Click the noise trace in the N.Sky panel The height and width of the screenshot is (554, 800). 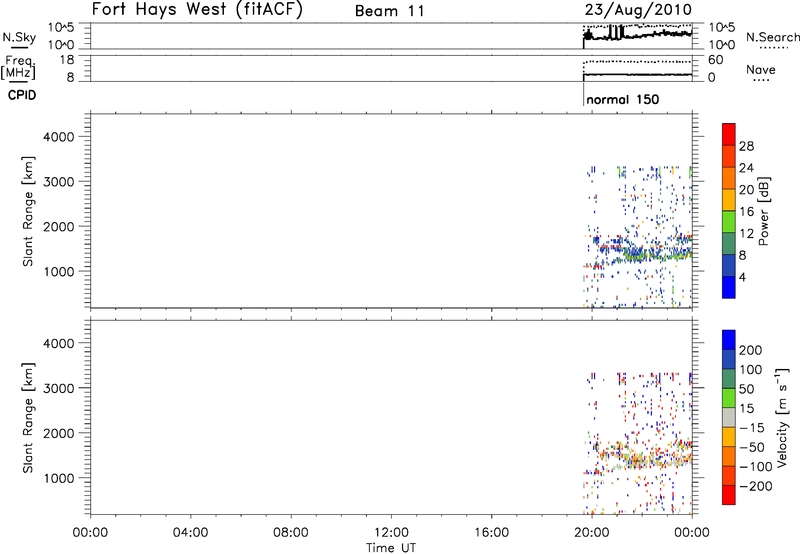pos(638,35)
